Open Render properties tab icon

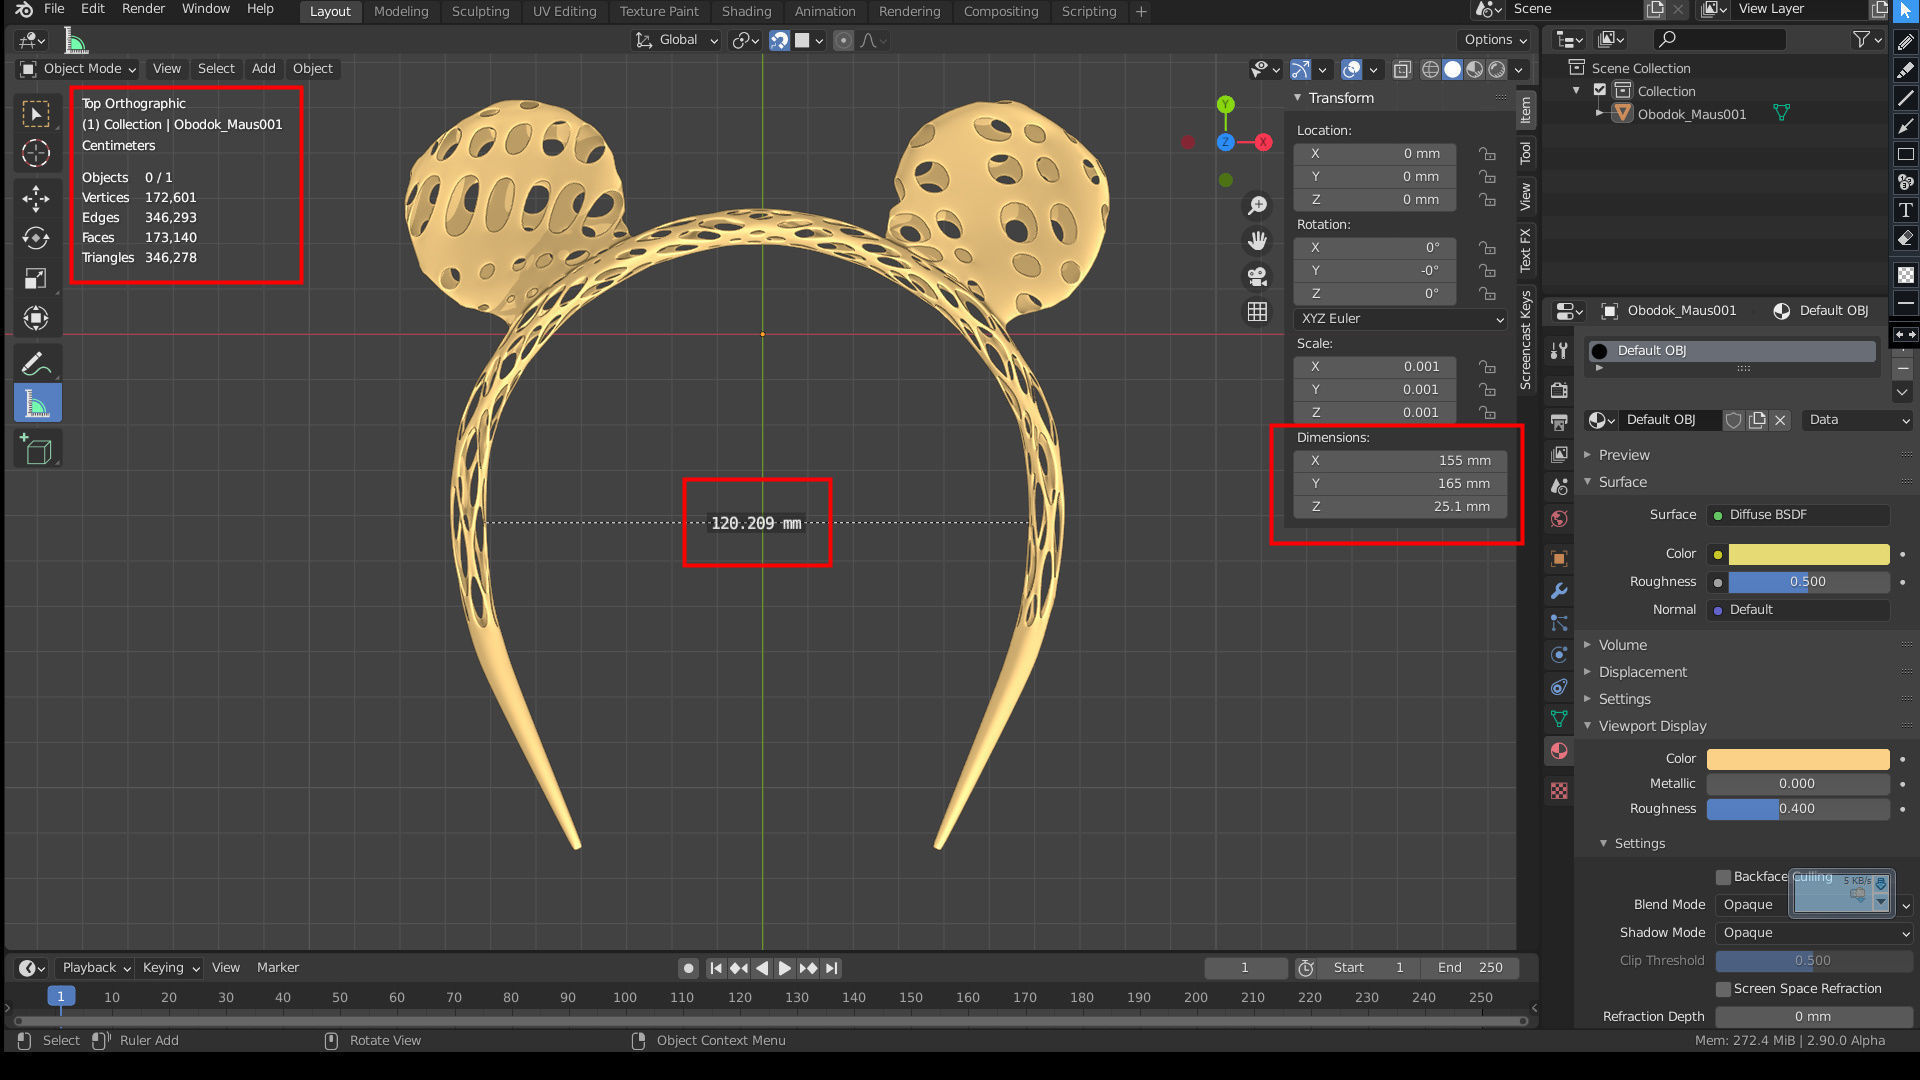click(1559, 390)
